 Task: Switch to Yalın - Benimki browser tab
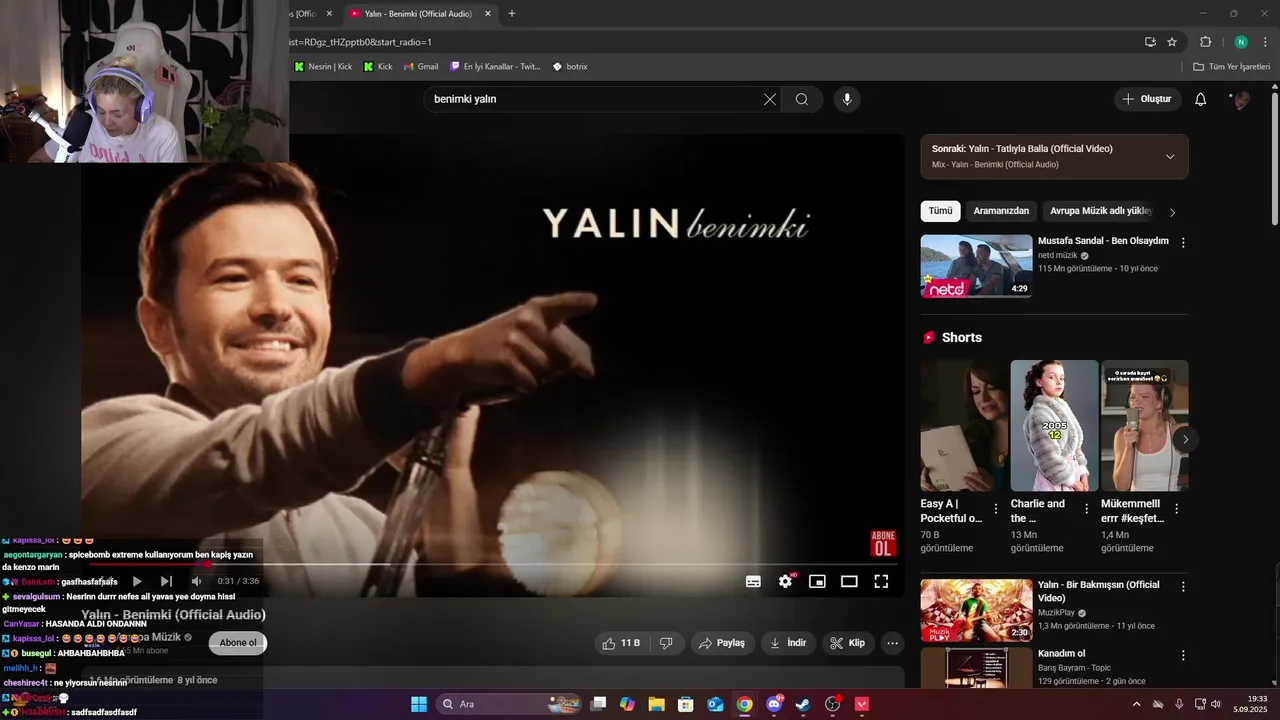point(418,14)
